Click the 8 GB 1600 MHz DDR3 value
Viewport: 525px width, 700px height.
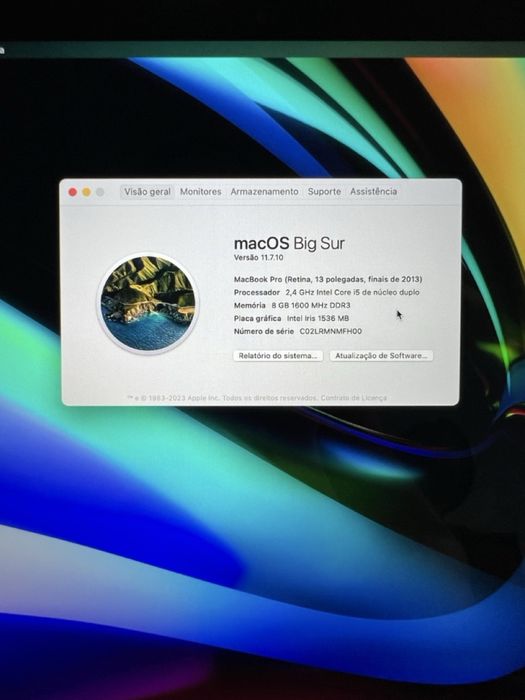point(311,305)
